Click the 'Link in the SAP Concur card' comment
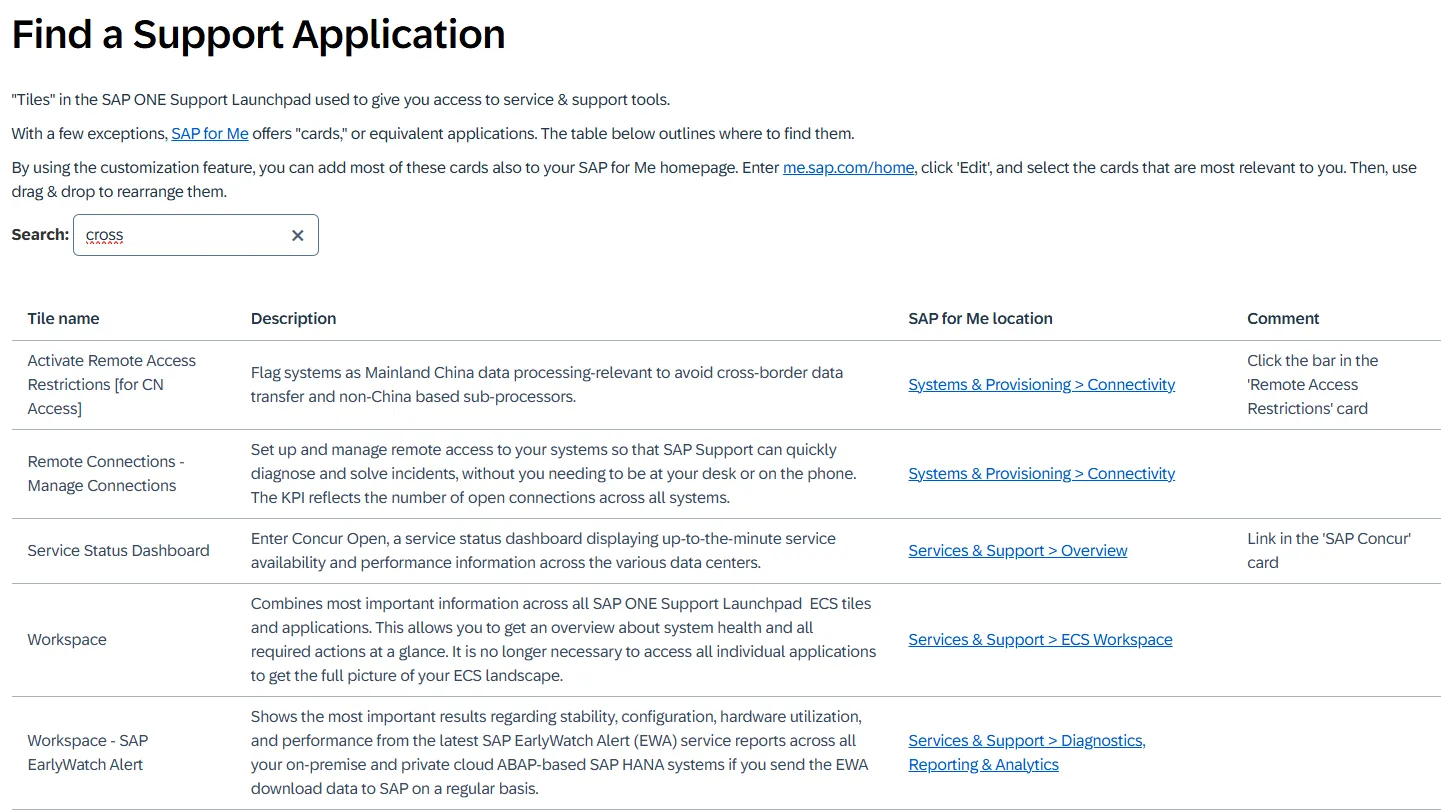This screenshot has height=810, width=1441. tap(1328, 550)
